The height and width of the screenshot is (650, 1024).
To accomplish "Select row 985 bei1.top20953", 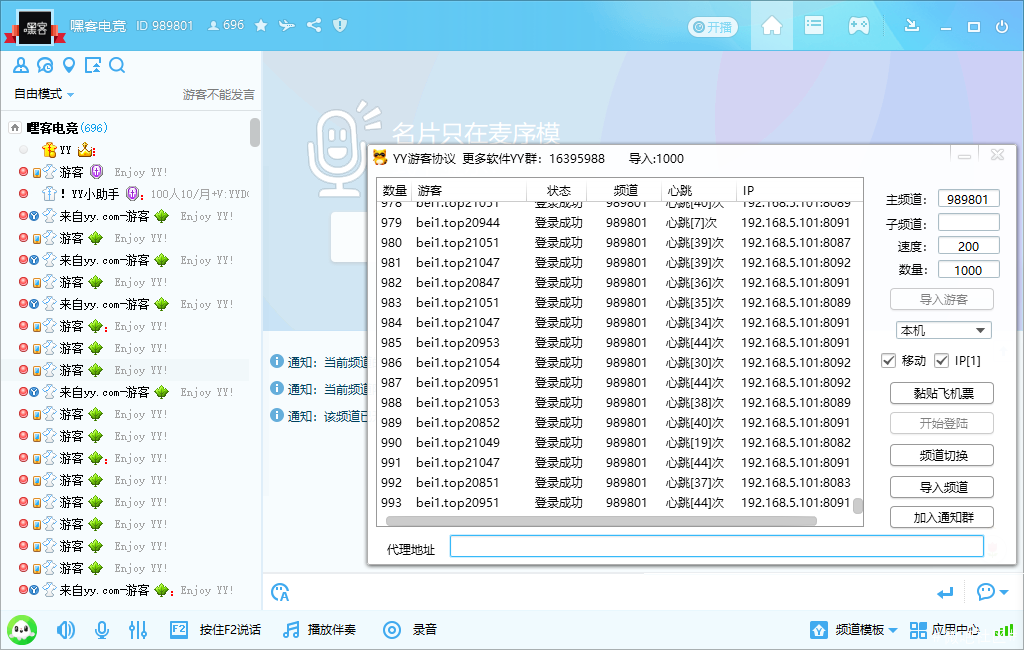I will [616, 342].
